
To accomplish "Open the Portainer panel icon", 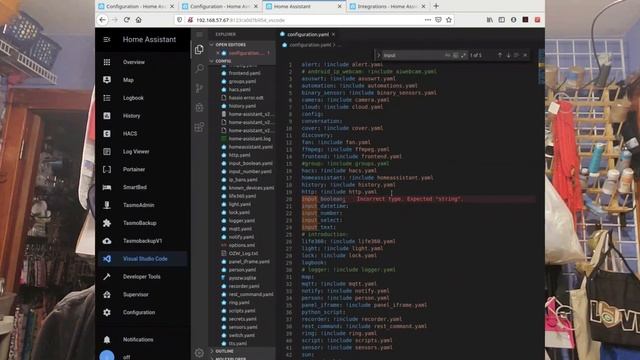I will coord(107,169).
